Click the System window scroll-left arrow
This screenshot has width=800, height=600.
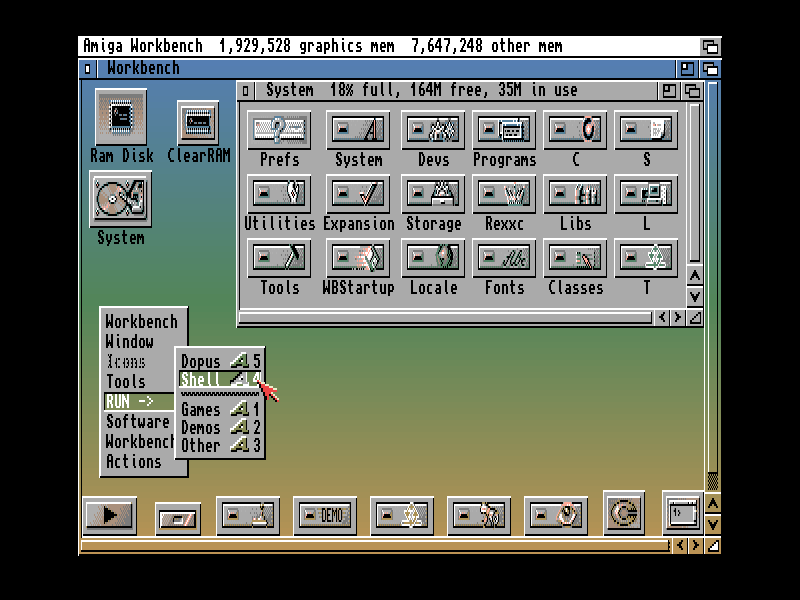point(662,317)
